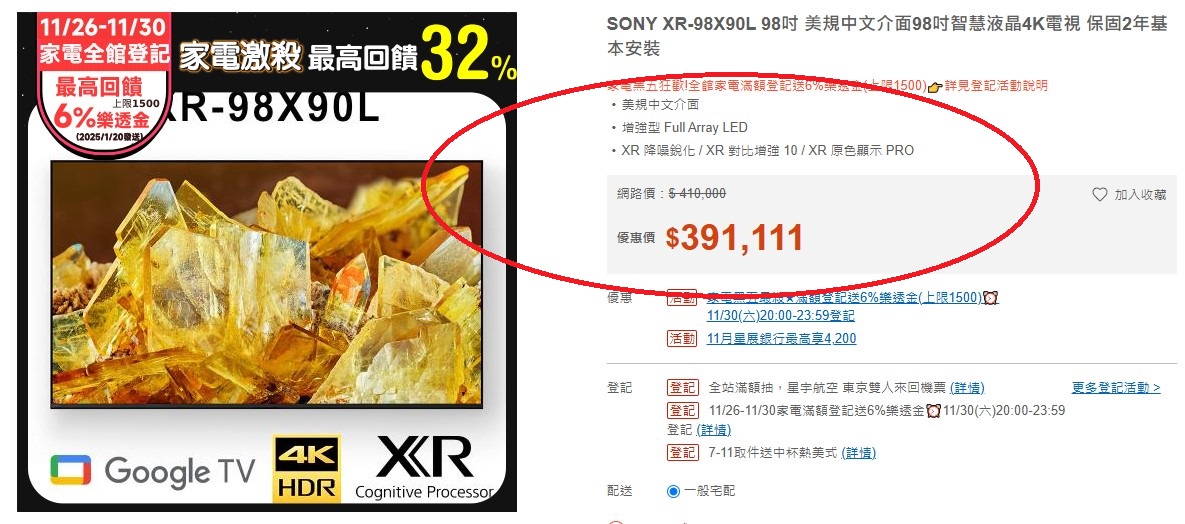This screenshot has height=524, width=1185.
Task: Open 11月星展銀行最高享4,200 link
Action: coord(781,338)
